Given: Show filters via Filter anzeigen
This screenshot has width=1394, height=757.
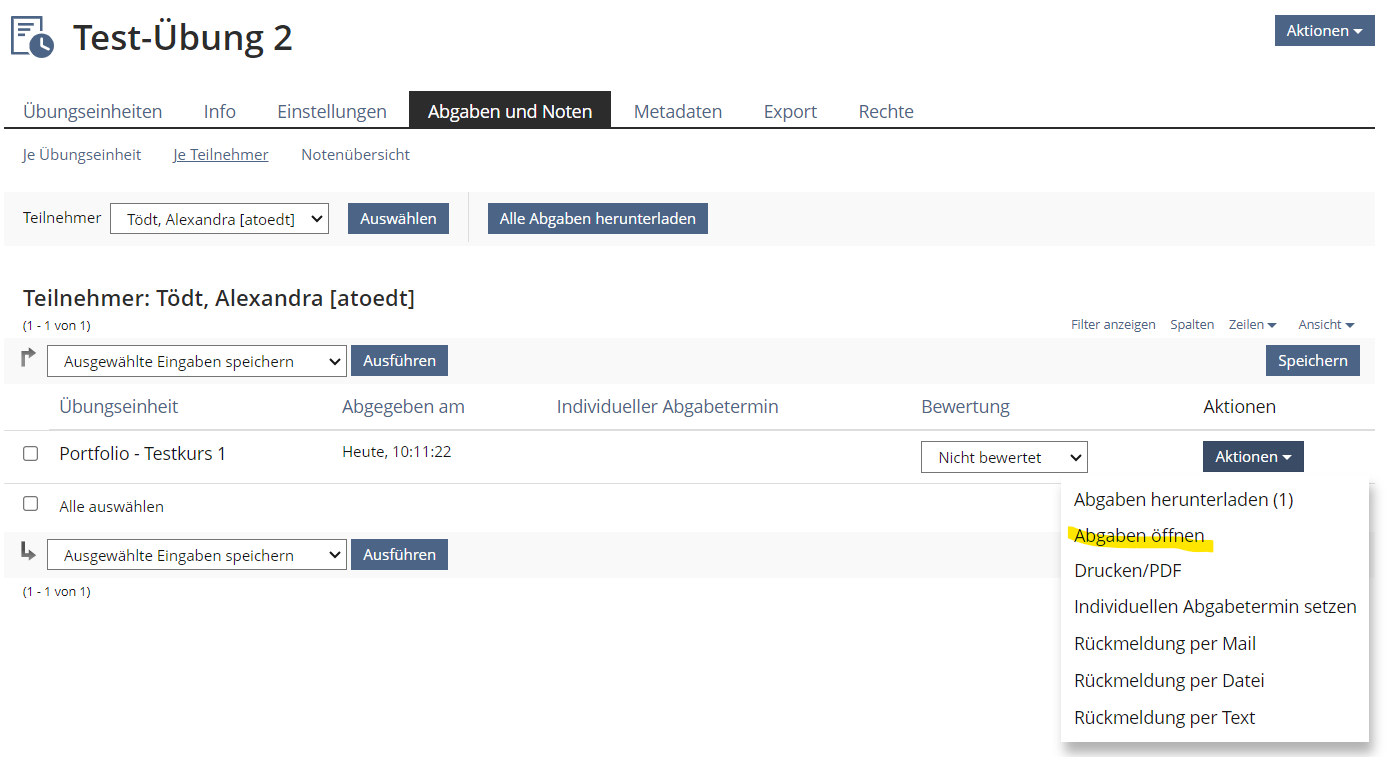Looking at the screenshot, I should point(1112,325).
